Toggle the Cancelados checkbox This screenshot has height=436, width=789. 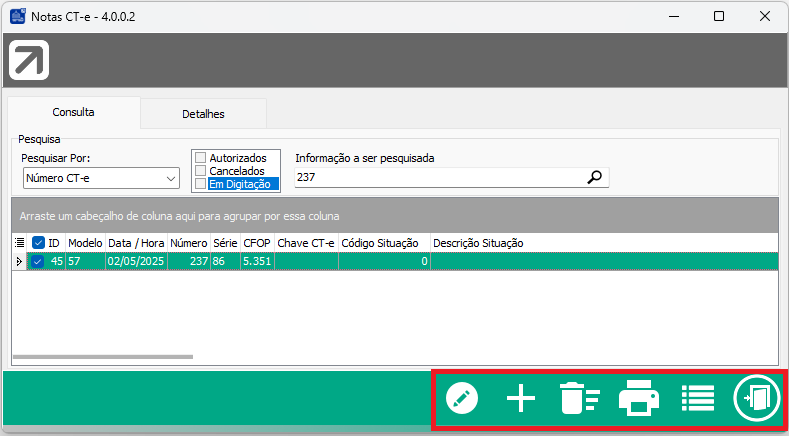click(x=201, y=171)
